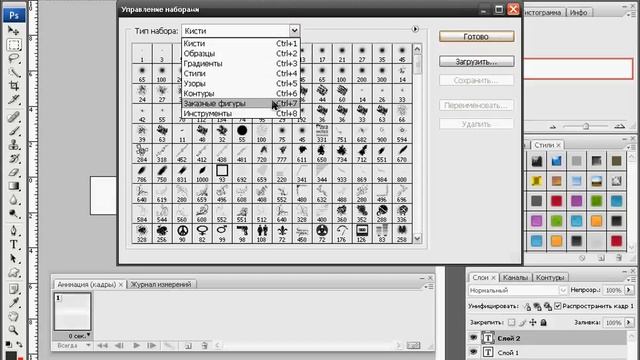Select the Gradient tool
This screenshot has height=360, width=640.
(x=13, y=186)
